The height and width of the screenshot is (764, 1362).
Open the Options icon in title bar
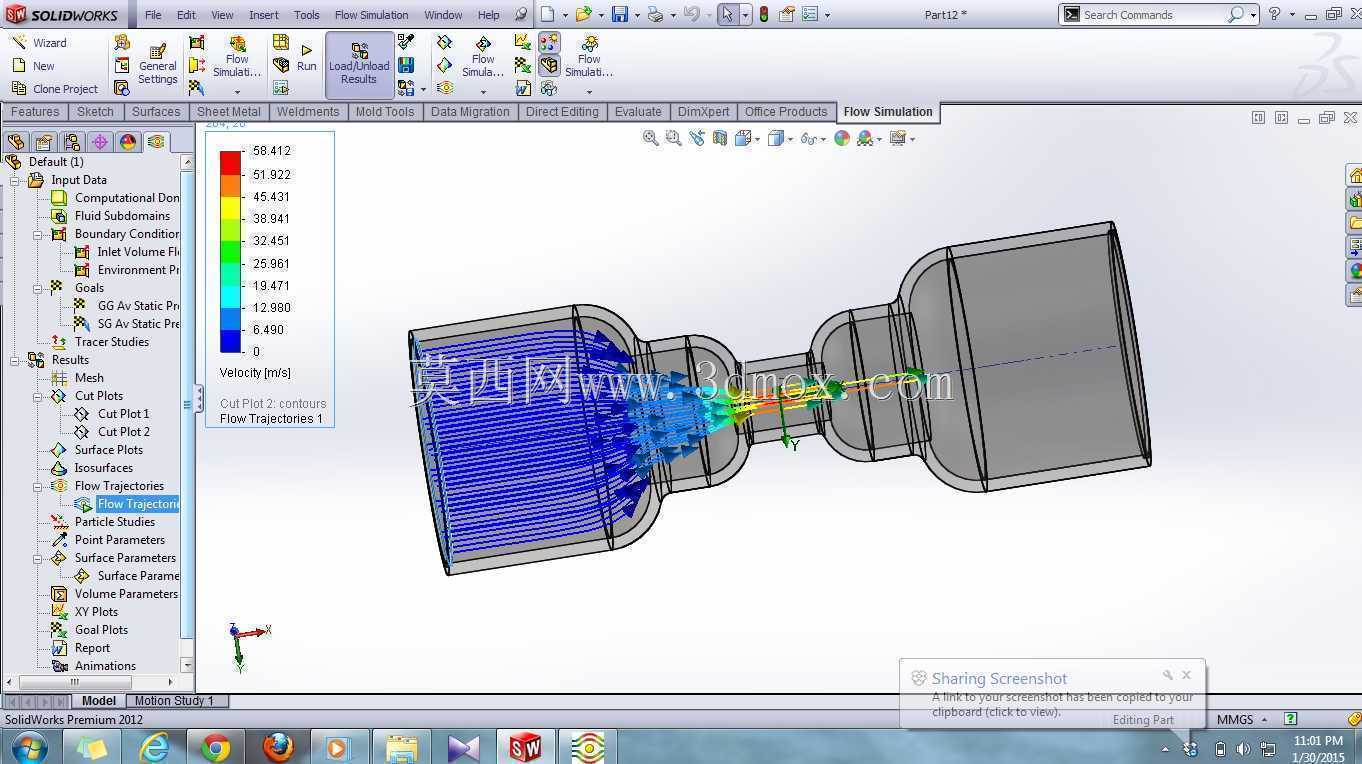(809, 15)
